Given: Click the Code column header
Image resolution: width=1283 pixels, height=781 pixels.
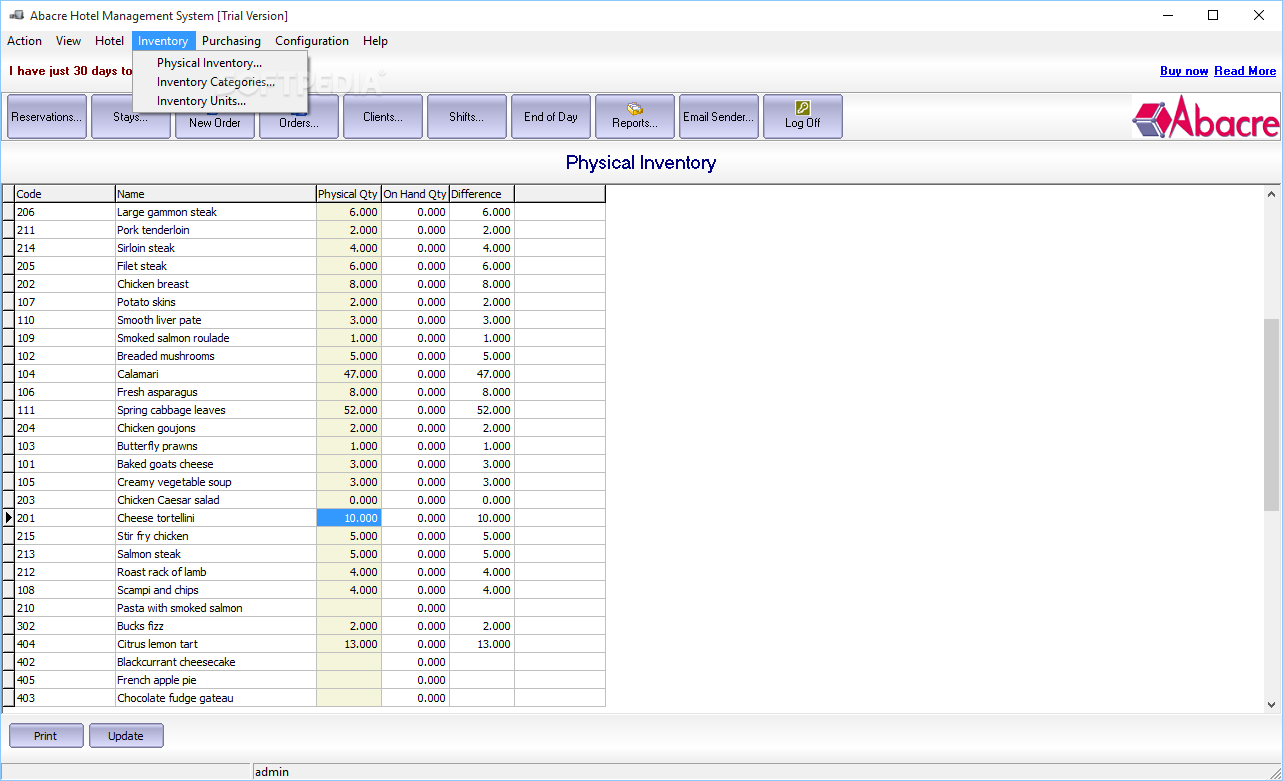Looking at the screenshot, I should pyautogui.click(x=65, y=194).
